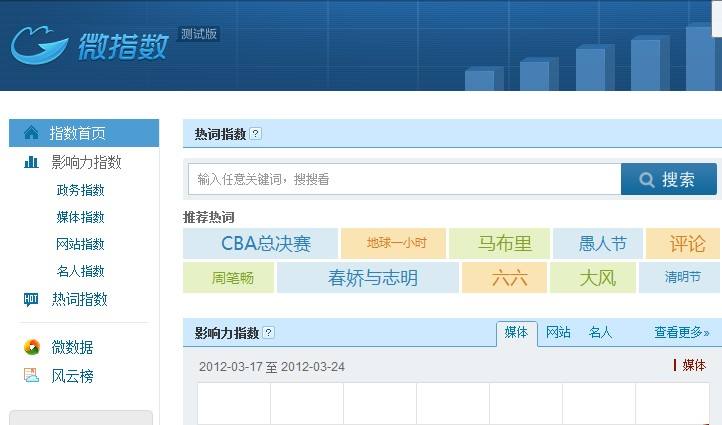Screen dimensions: 722x425
Task: Select hot word 评论
Action: coord(683,243)
